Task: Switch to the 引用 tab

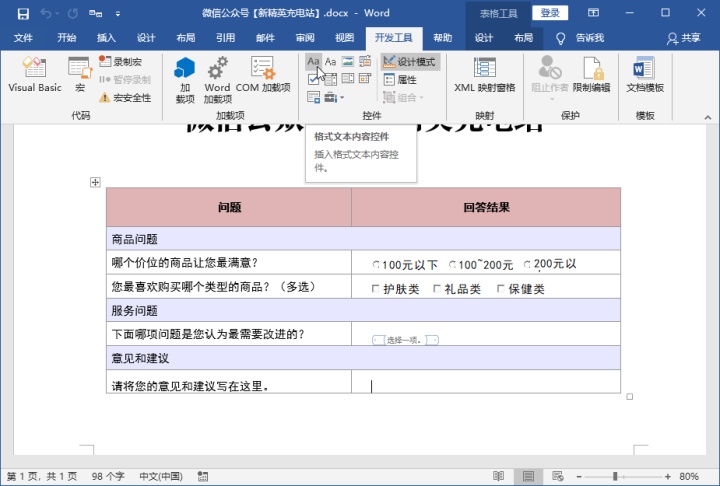Action: point(225,38)
